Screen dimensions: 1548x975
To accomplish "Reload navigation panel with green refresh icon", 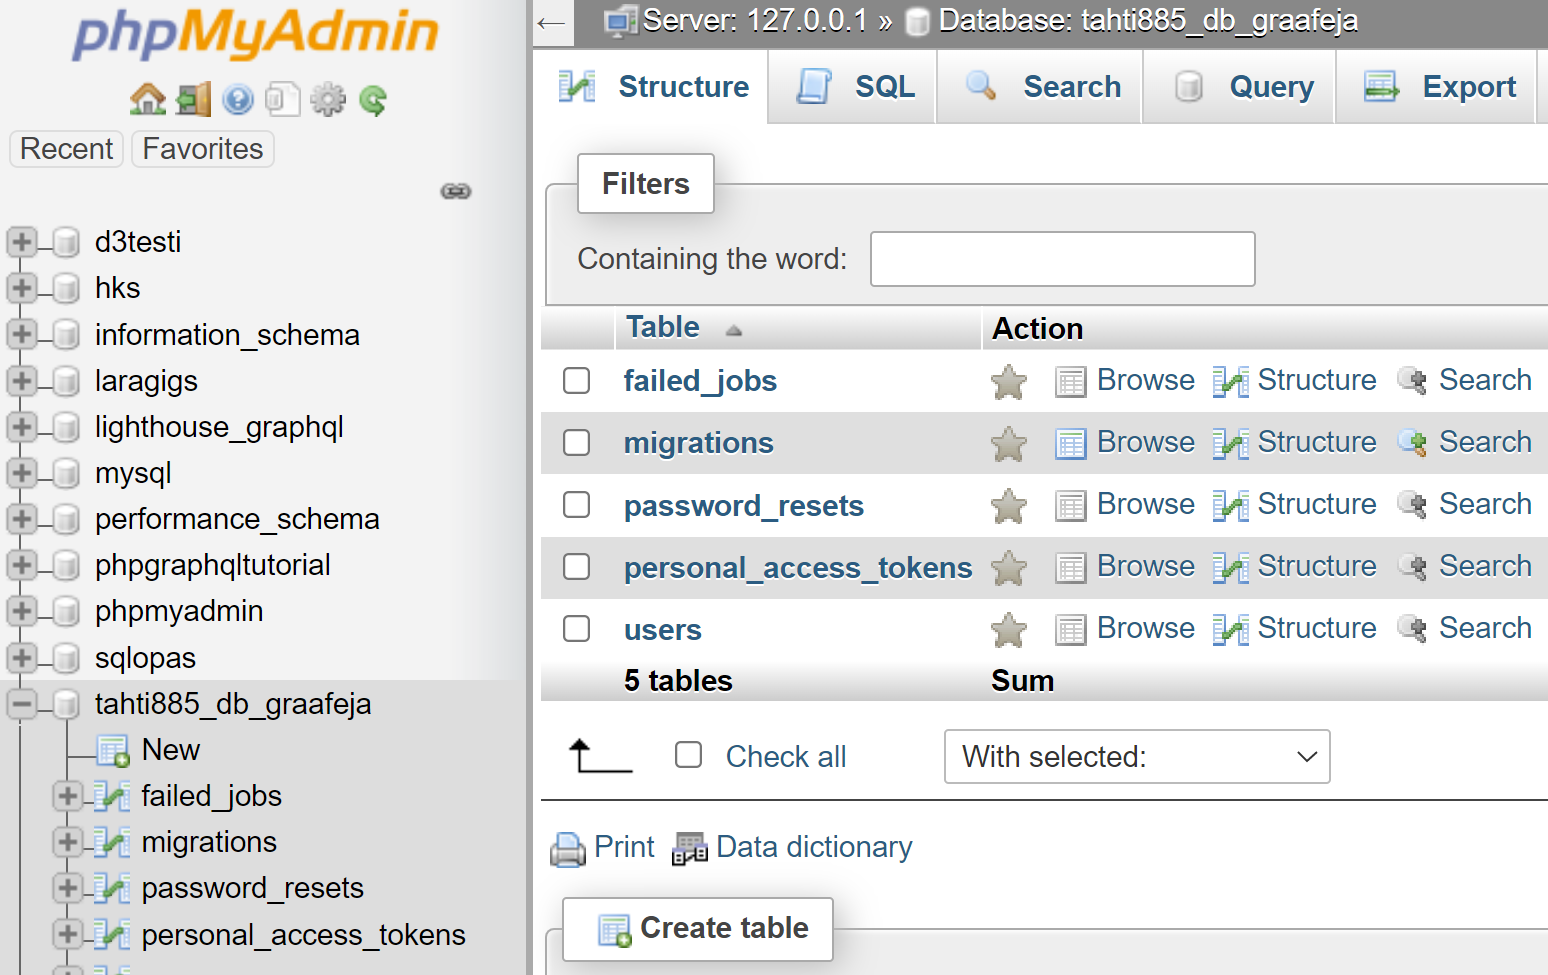I will tap(373, 100).
